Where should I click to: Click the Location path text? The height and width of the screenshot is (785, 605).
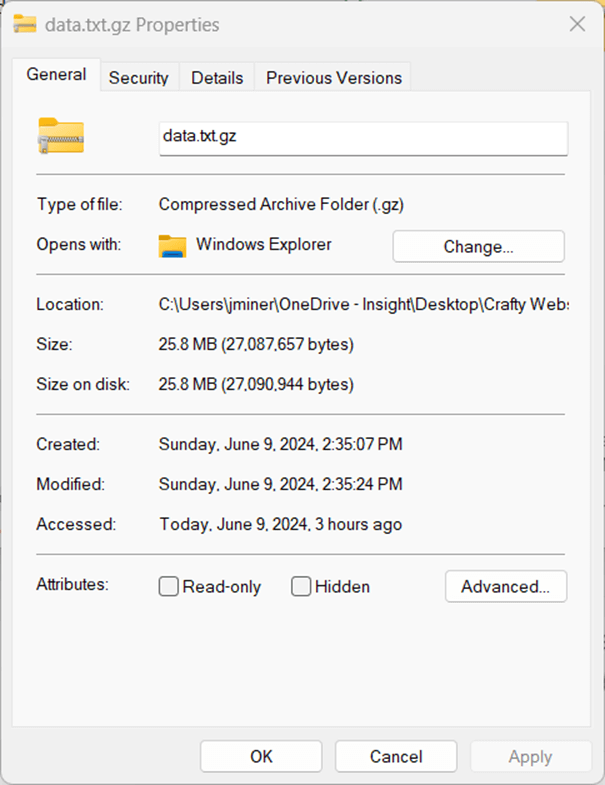362,304
